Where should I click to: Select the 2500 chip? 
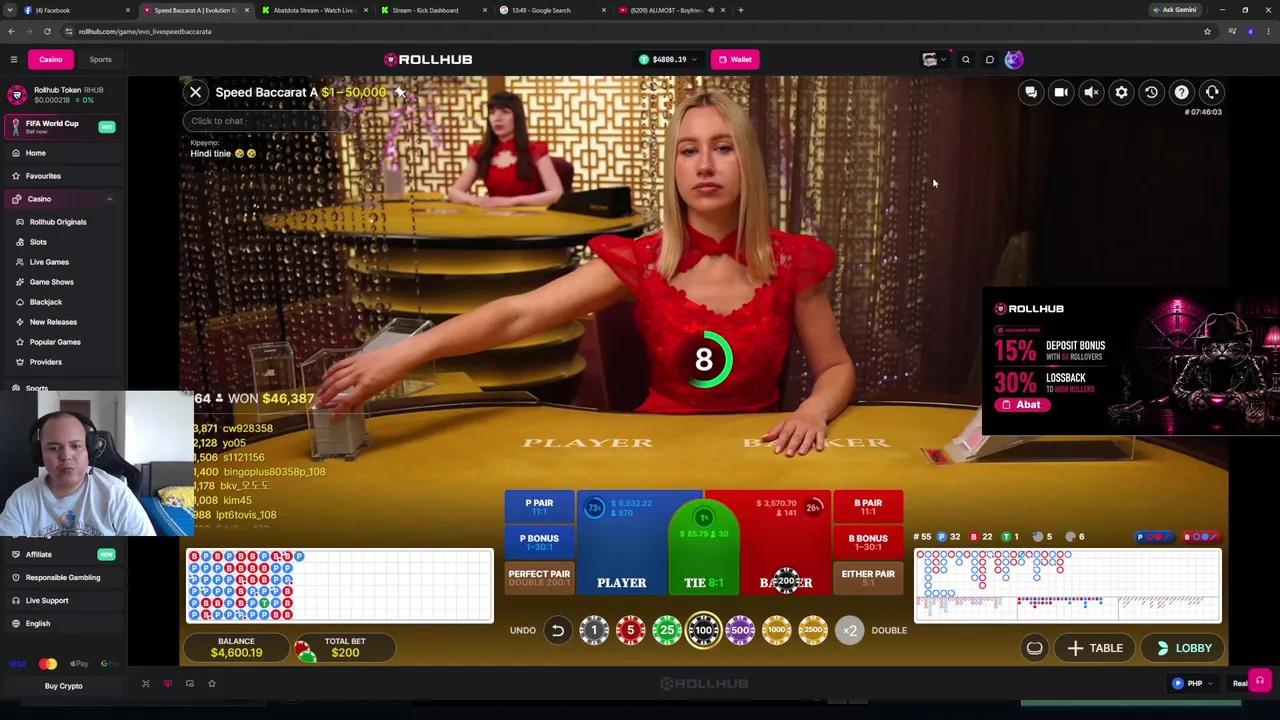click(x=813, y=630)
